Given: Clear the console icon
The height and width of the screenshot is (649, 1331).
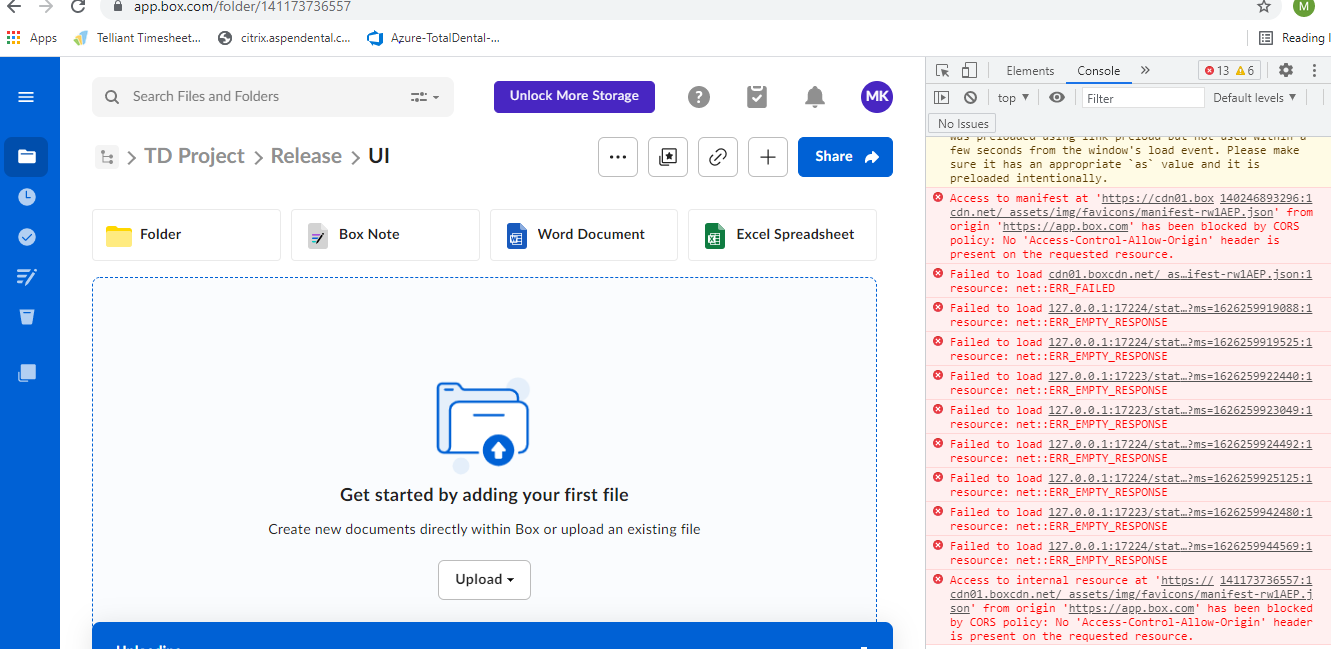Looking at the screenshot, I should (x=970, y=98).
